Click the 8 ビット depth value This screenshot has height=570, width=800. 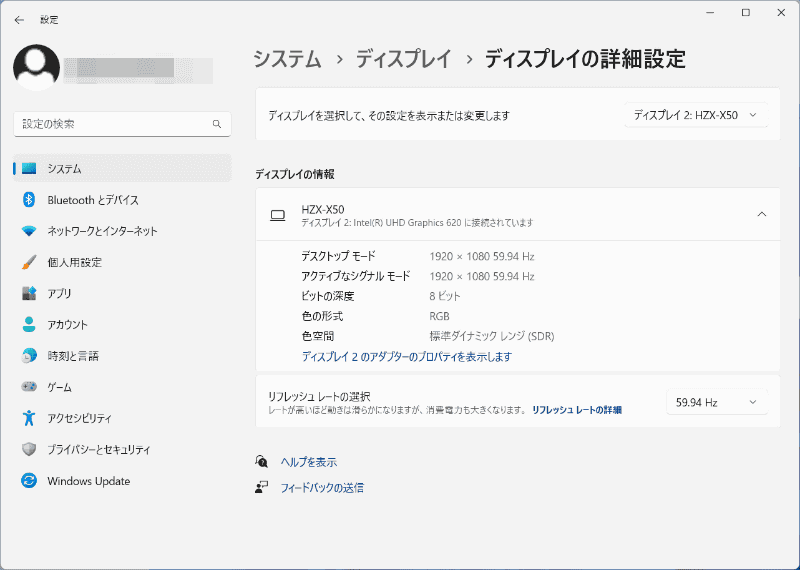click(x=445, y=296)
